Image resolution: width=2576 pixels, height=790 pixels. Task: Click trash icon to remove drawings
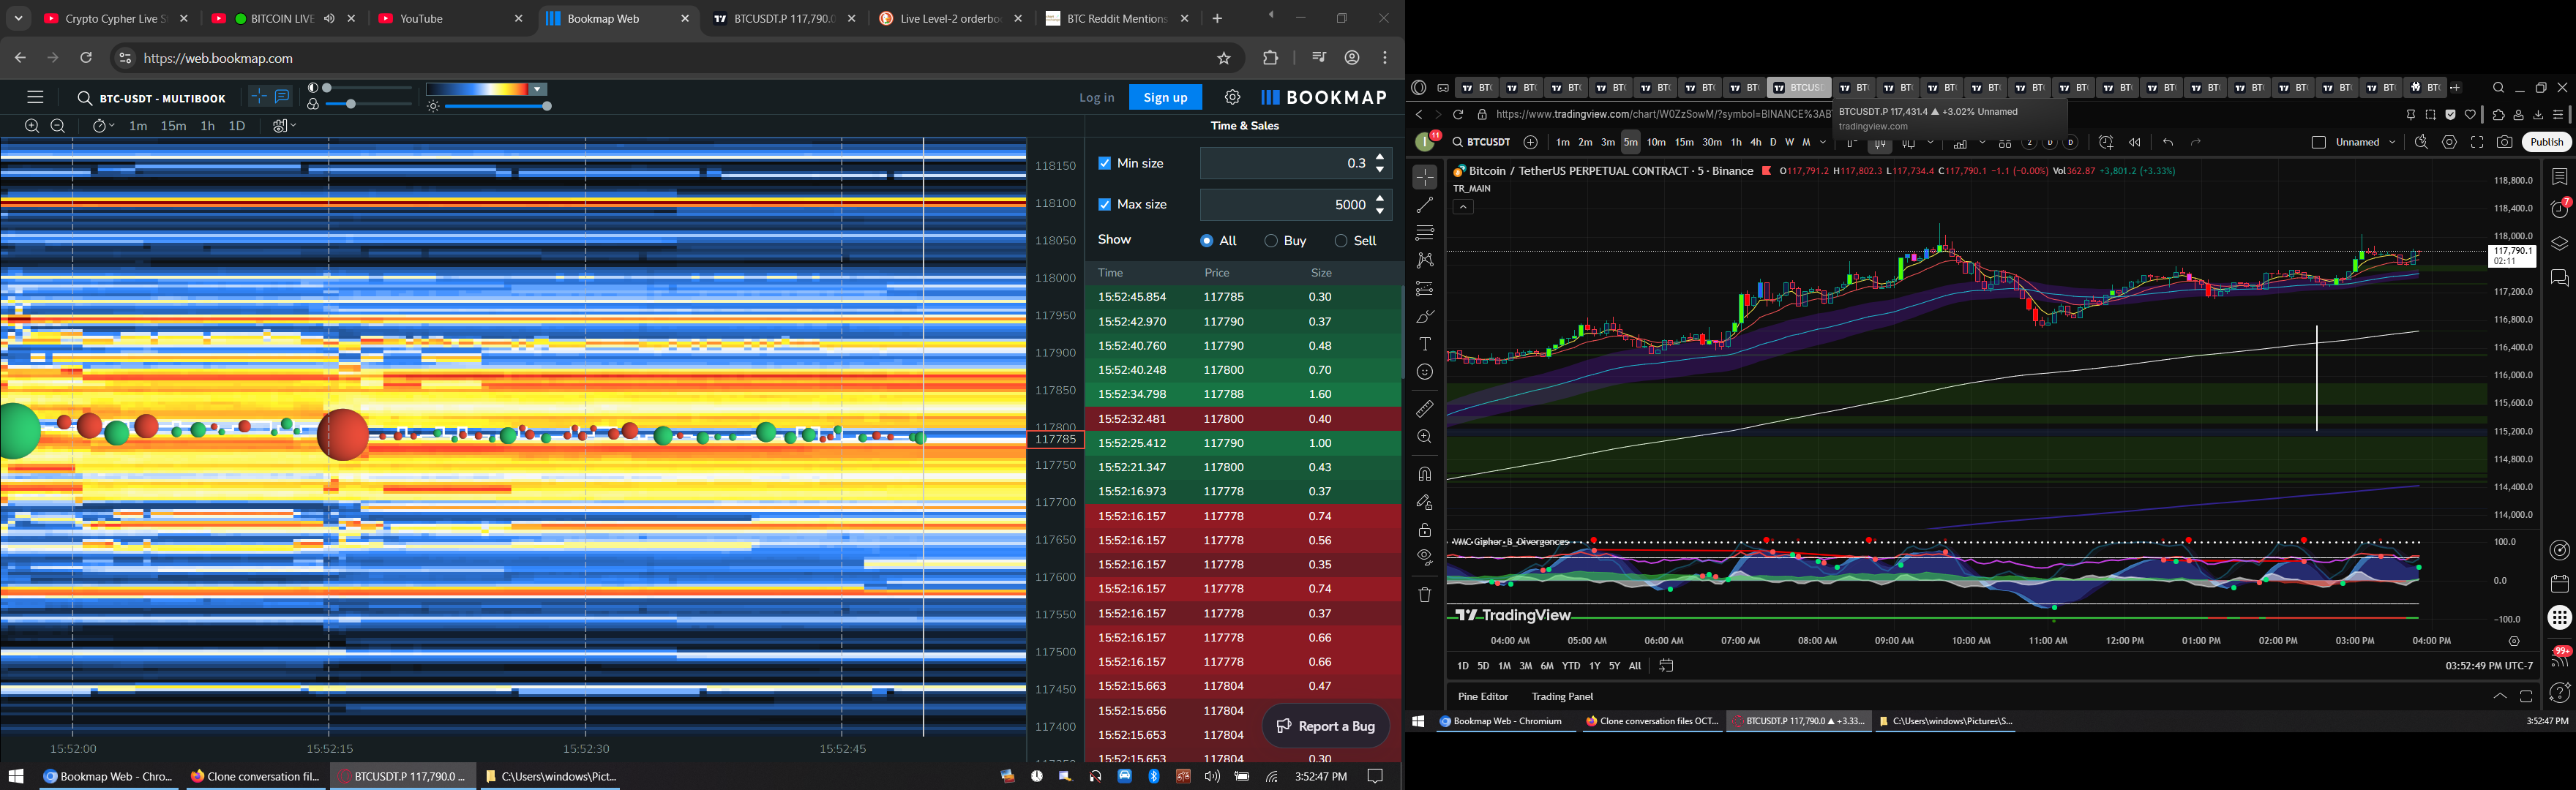[1425, 595]
